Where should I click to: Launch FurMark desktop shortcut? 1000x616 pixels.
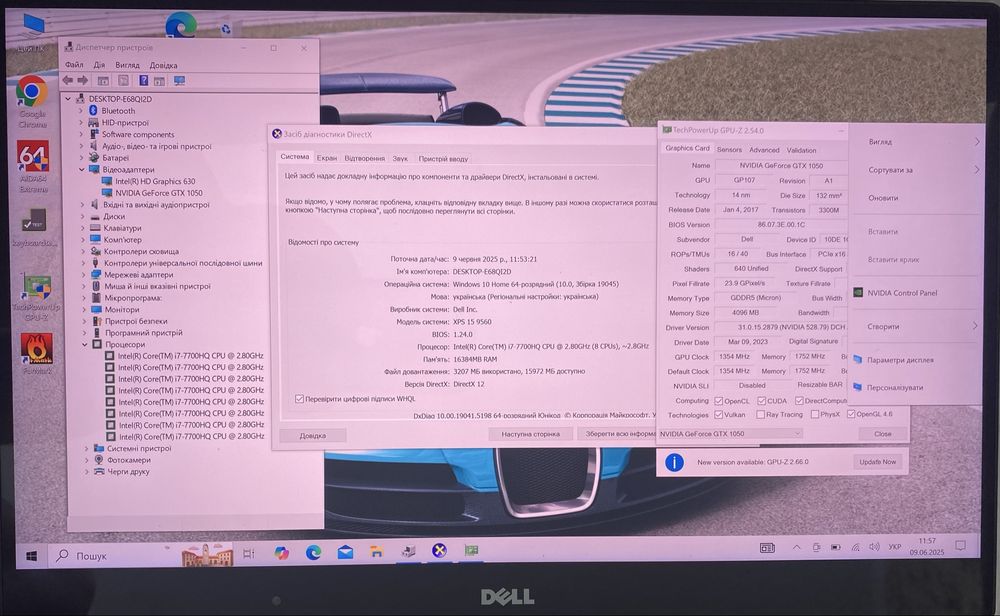pos(37,353)
